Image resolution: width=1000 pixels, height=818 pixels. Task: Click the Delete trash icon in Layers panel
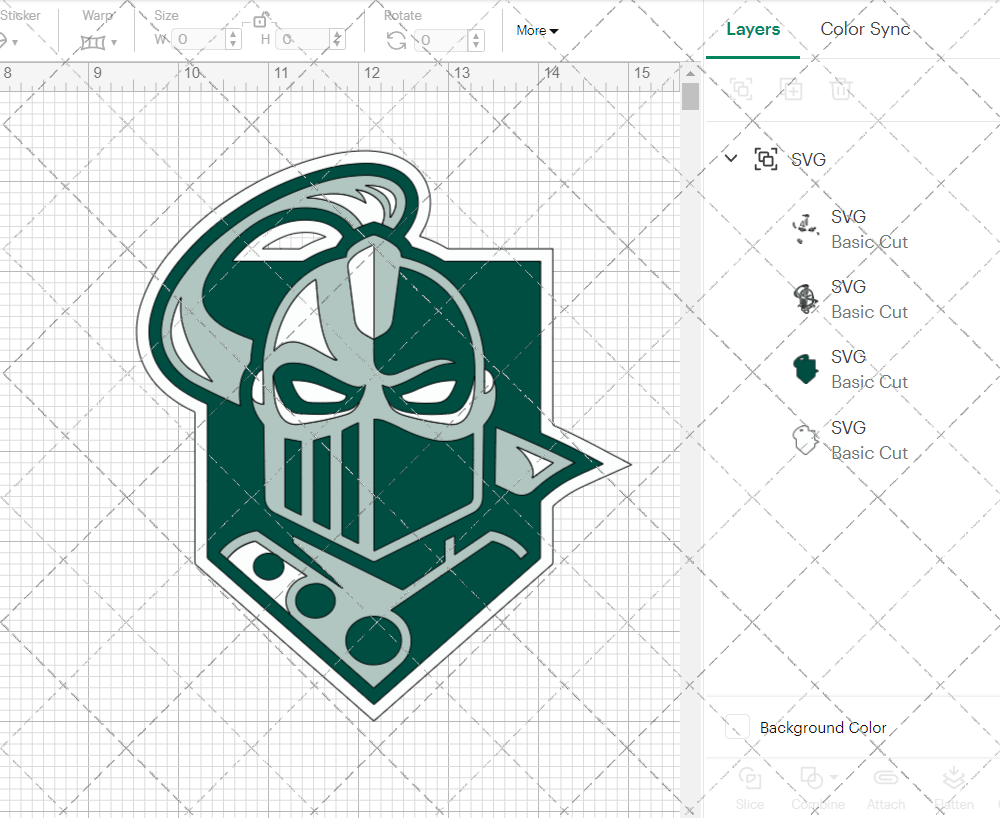pyautogui.click(x=841, y=89)
